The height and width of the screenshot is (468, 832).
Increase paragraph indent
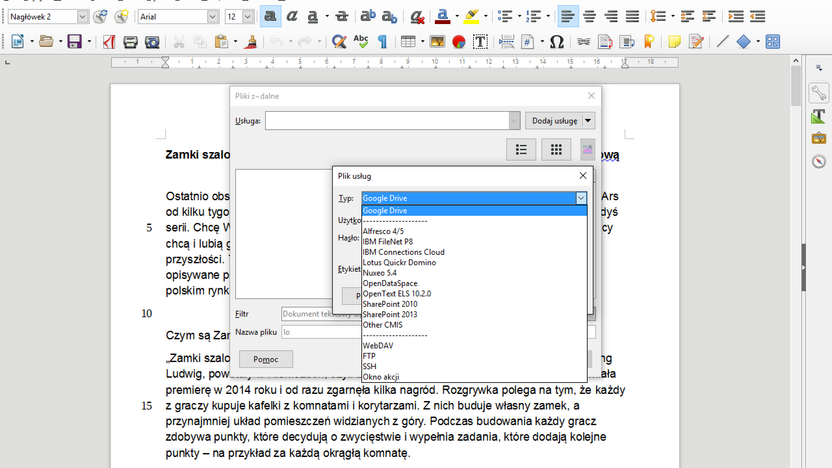click(x=736, y=17)
